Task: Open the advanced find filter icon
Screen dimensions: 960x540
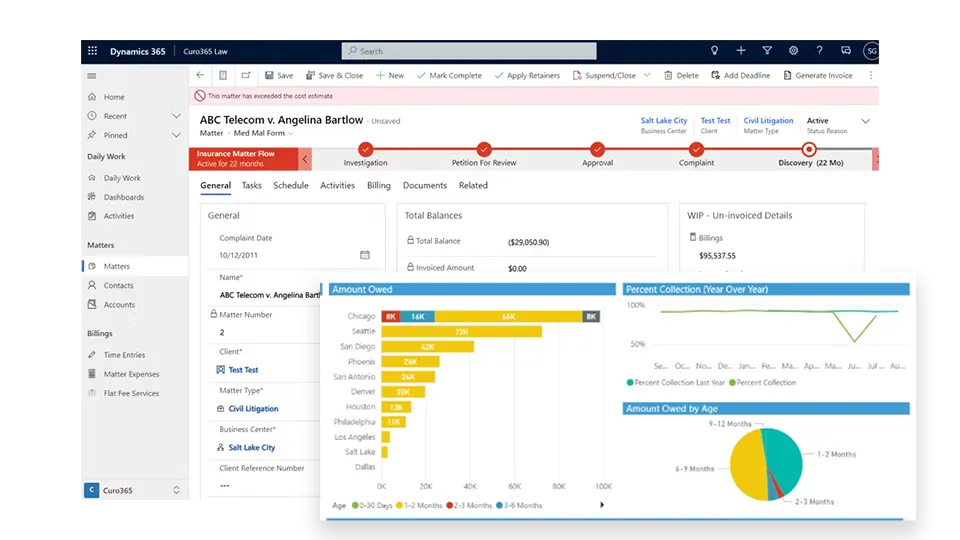Action: (x=767, y=51)
